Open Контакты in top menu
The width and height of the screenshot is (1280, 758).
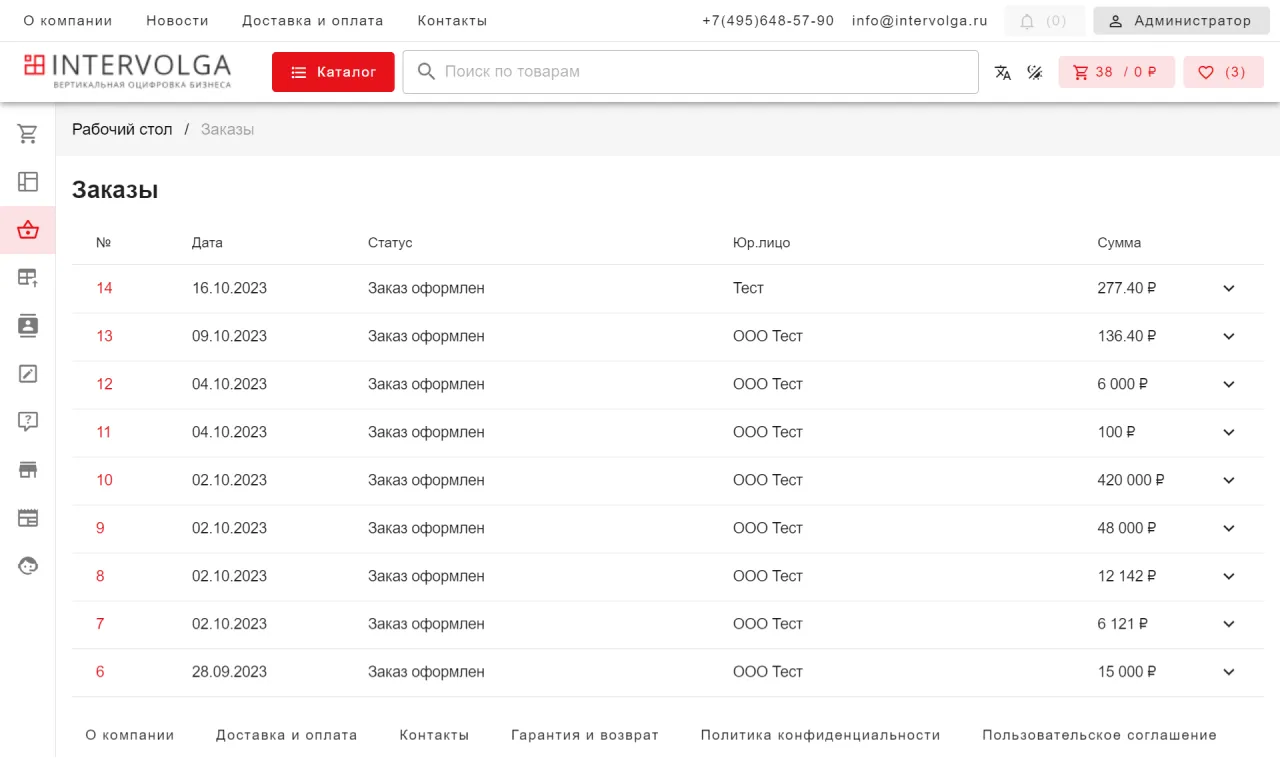pyautogui.click(x=452, y=21)
